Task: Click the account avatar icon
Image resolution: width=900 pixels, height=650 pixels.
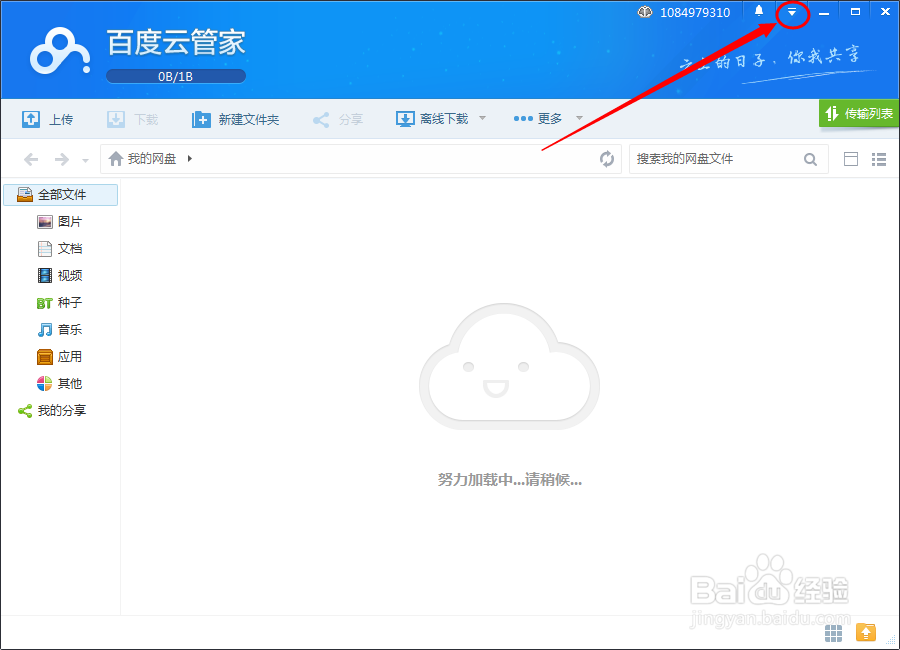Action: (645, 12)
